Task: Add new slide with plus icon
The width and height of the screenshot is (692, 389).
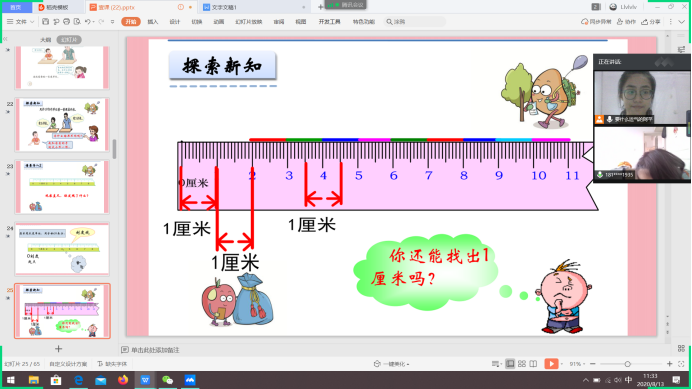Action: point(58,349)
